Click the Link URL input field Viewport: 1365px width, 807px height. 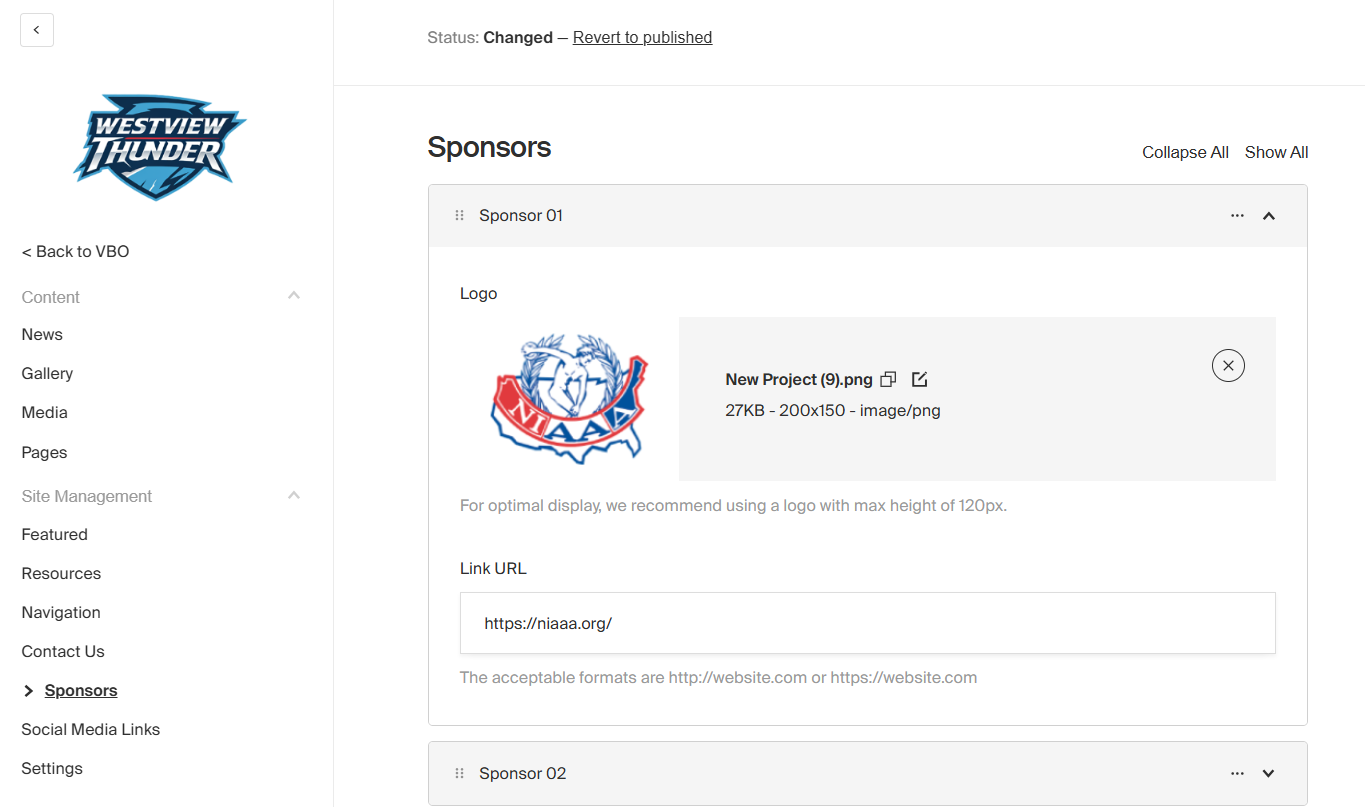pyautogui.click(x=867, y=623)
